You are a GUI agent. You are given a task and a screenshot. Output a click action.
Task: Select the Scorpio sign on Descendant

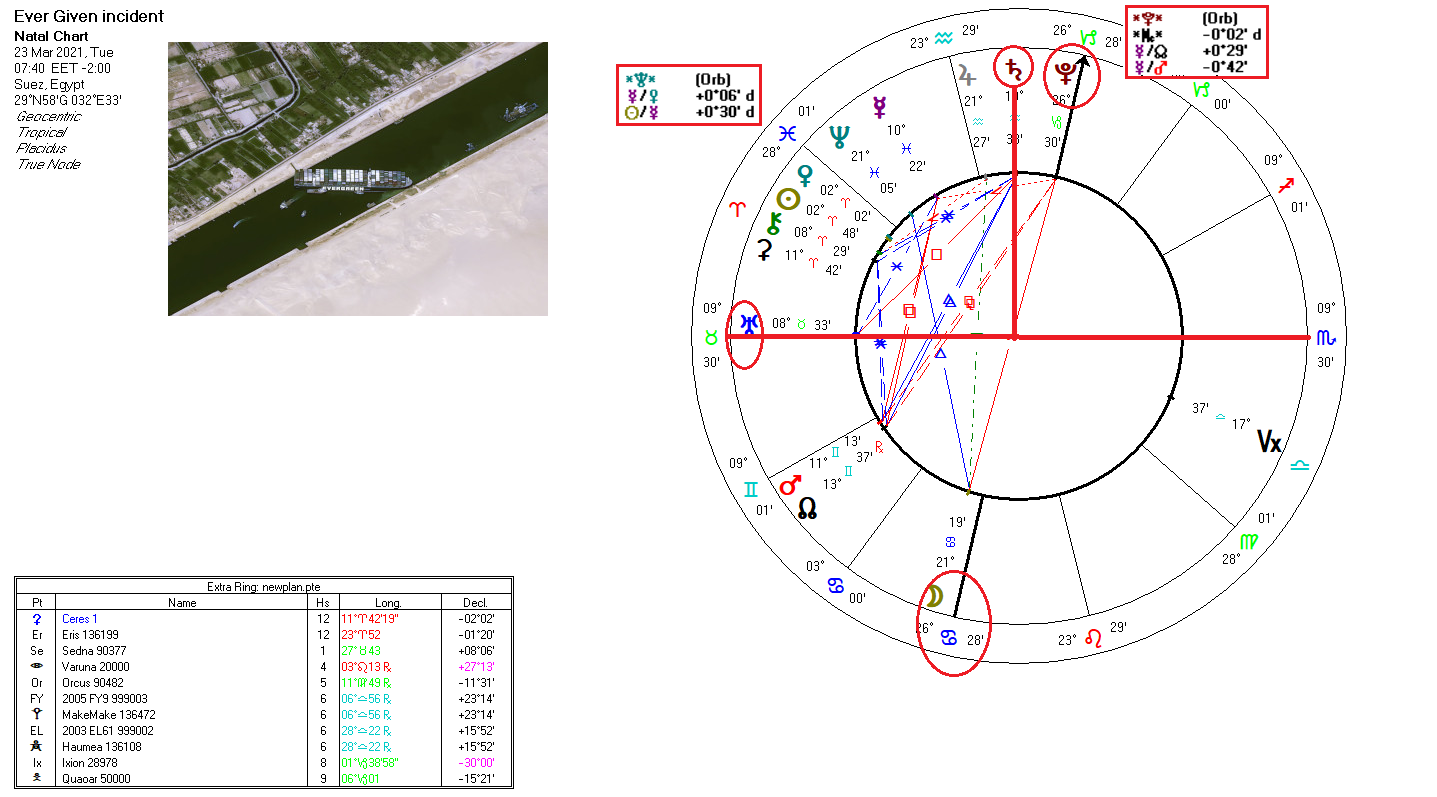(1325, 337)
